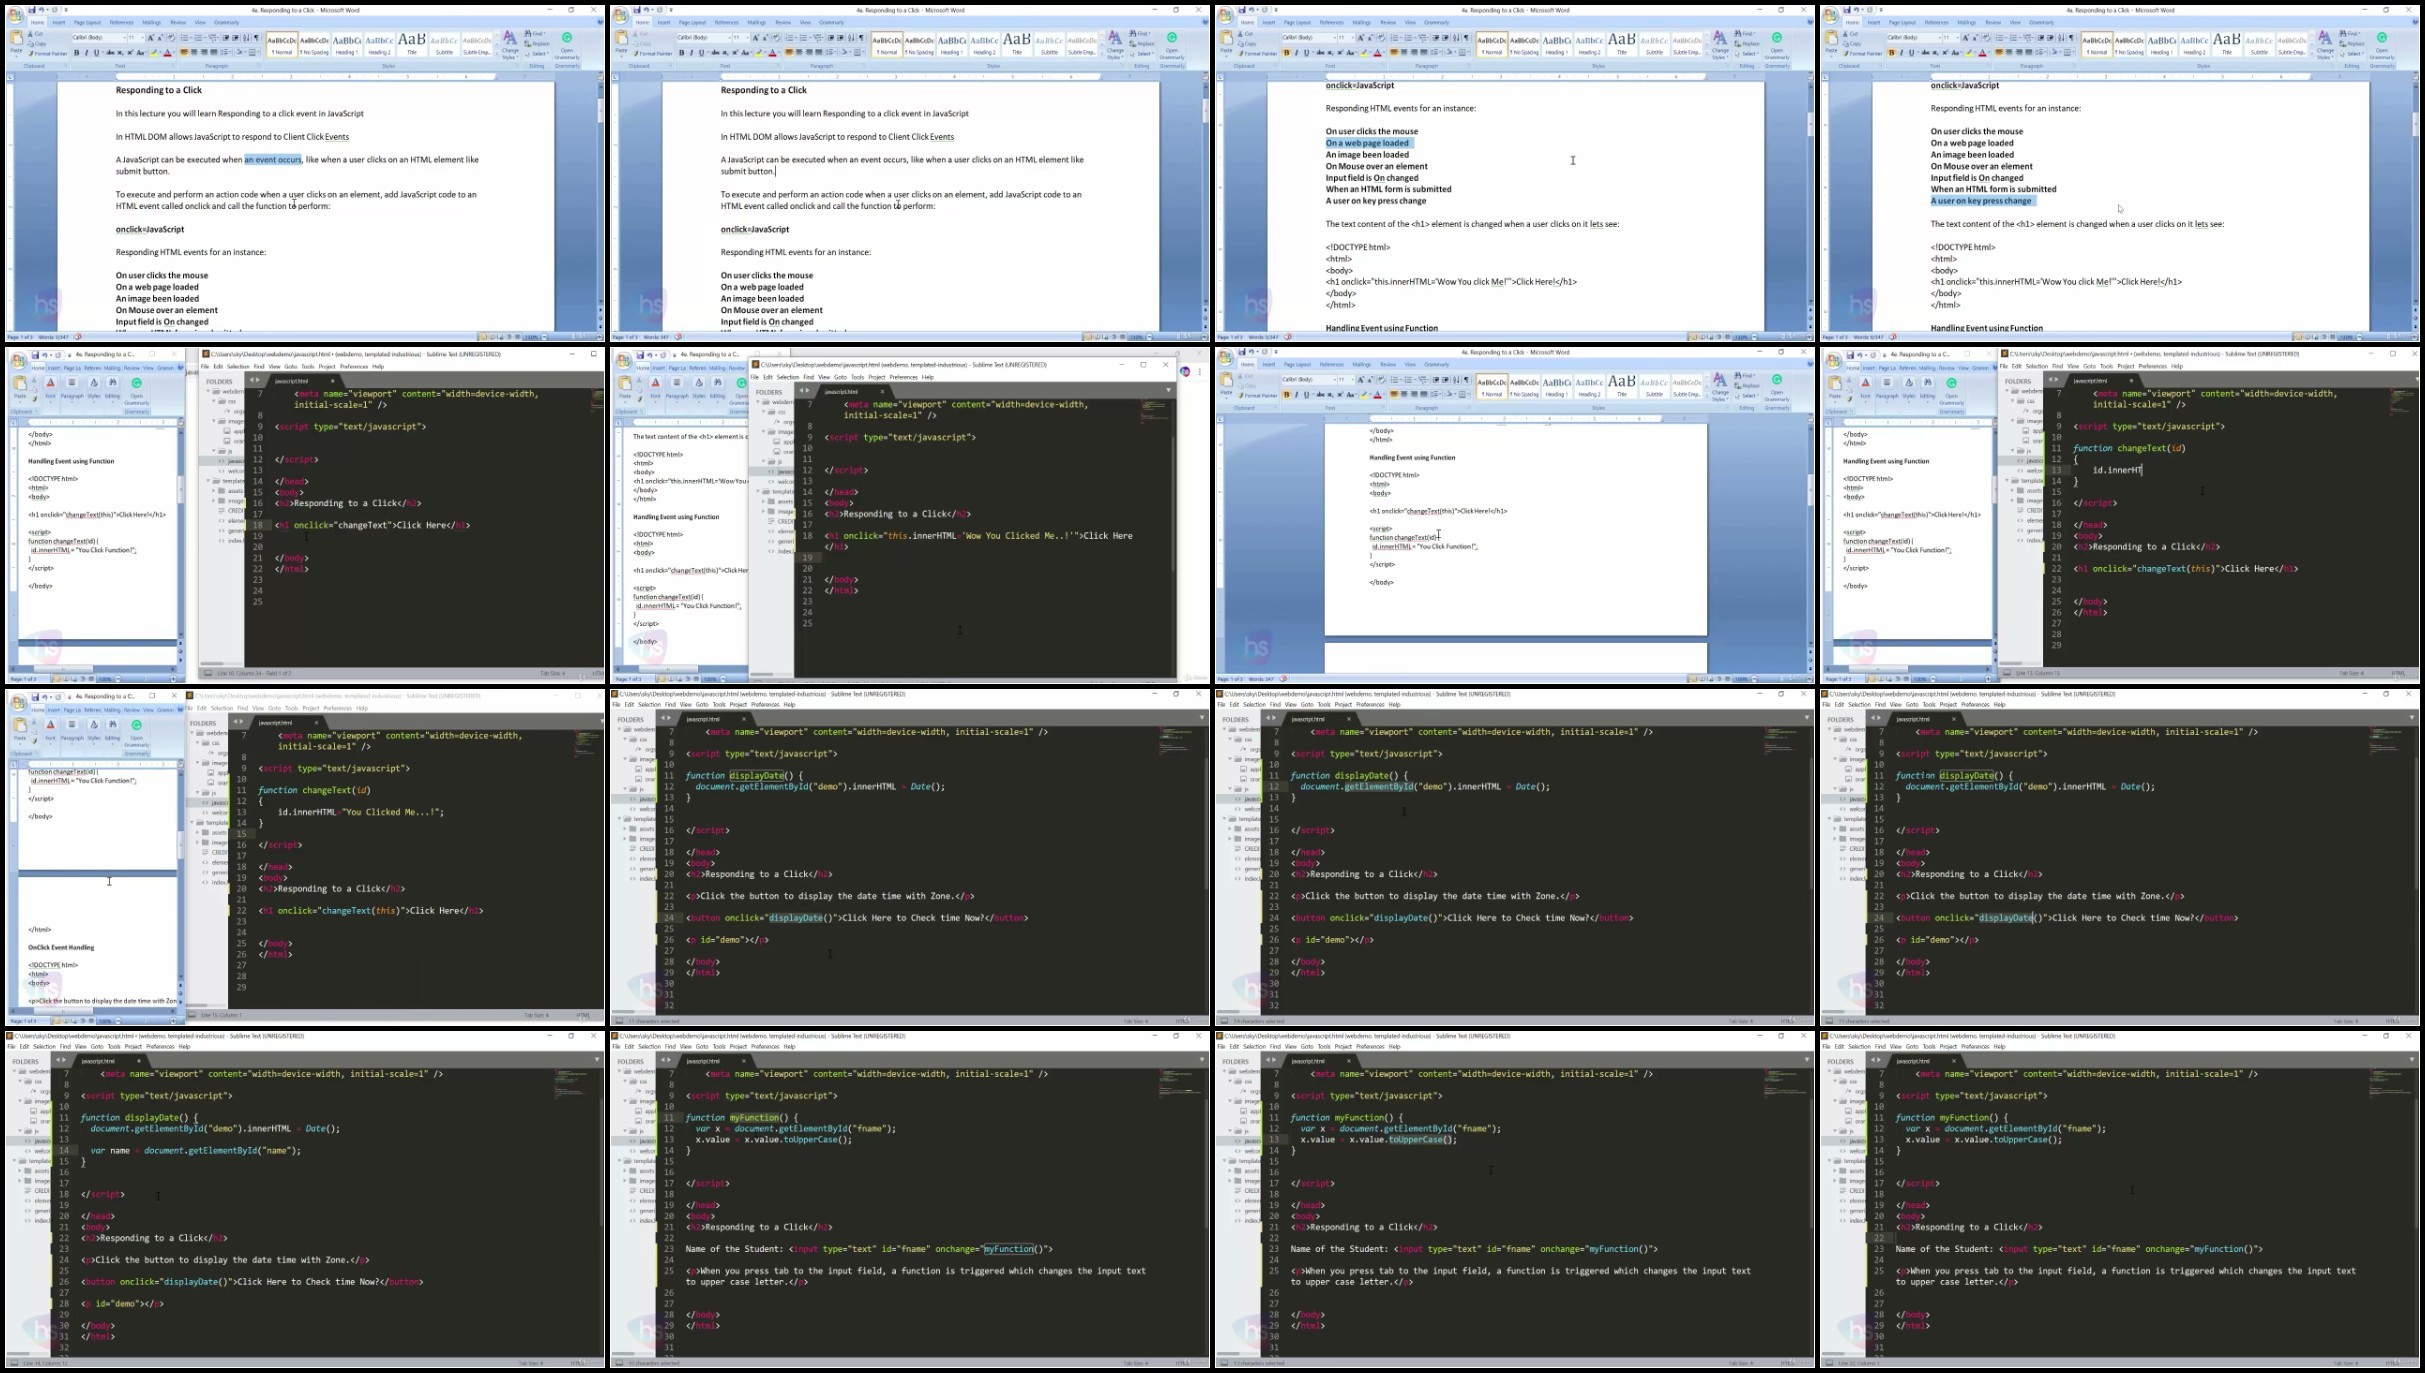Open Paragraph group in Word showing 'OnClick Event Handling'
This screenshot has height=1373, width=2425.
click(72, 729)
